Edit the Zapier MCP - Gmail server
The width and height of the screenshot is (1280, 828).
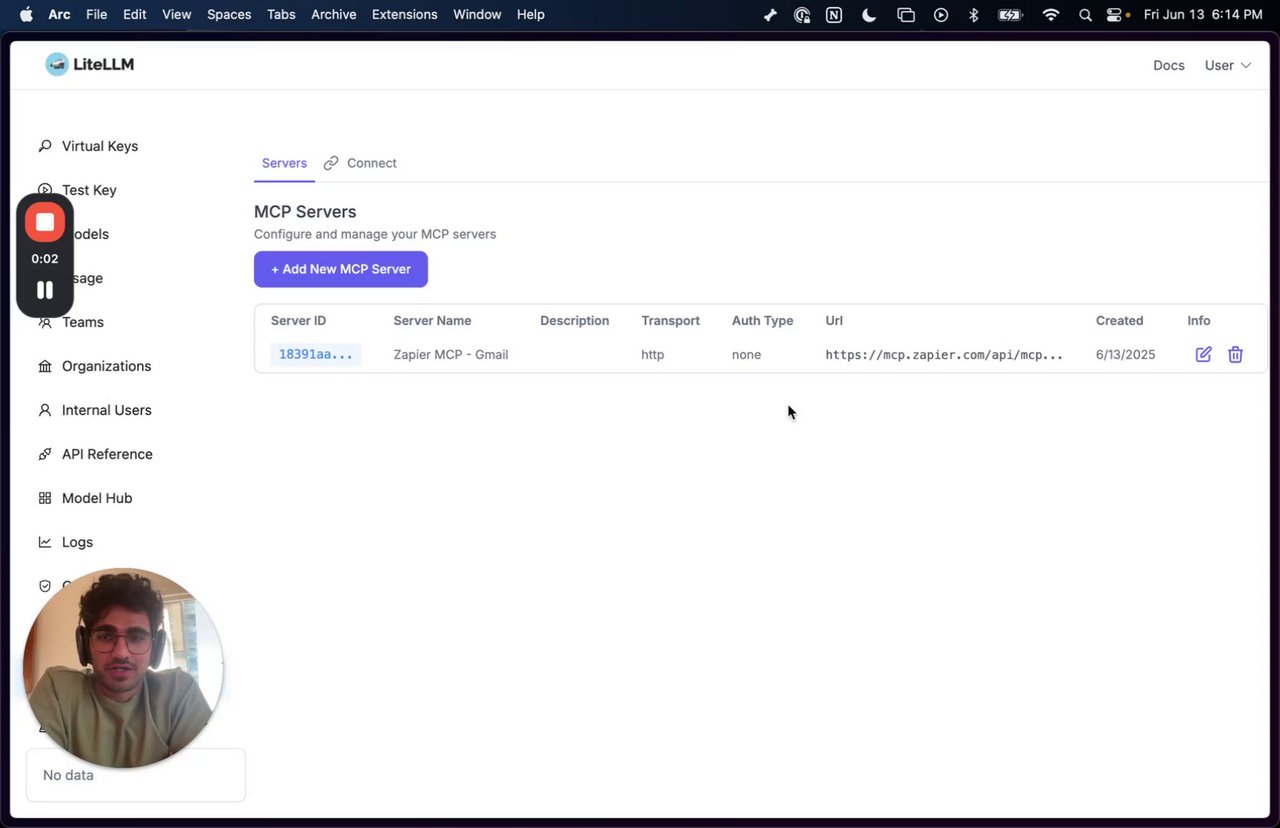[1203, 354]
